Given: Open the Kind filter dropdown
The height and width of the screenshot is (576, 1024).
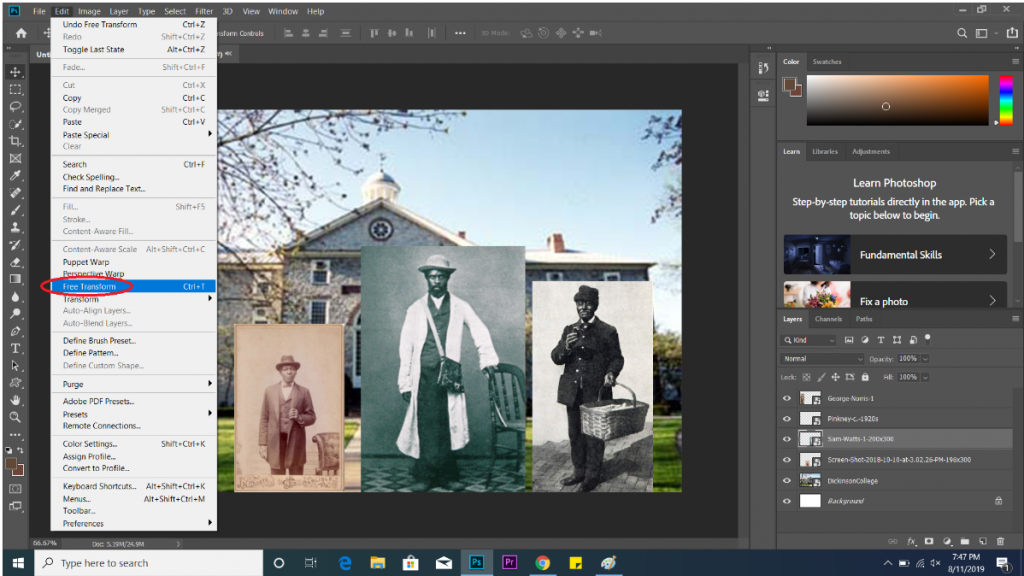Looking at the screenshot, I should [809, 340].
